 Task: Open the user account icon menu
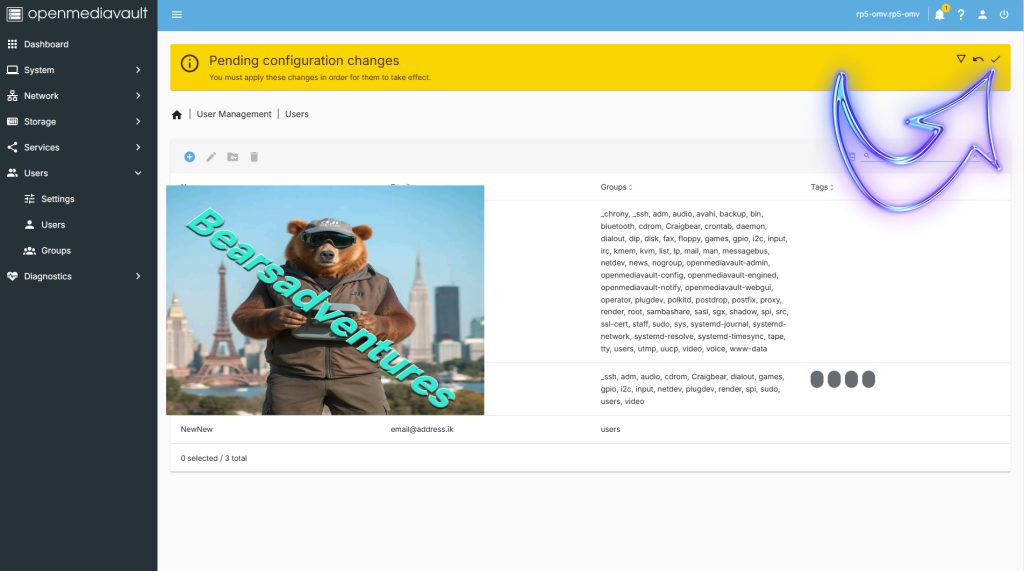982,15
